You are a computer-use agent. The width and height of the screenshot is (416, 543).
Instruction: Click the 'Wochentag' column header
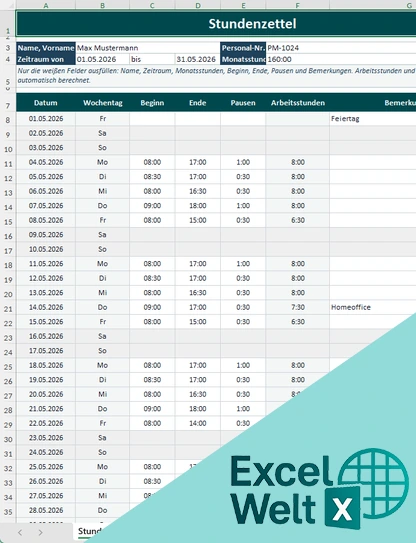coord(103,103)
